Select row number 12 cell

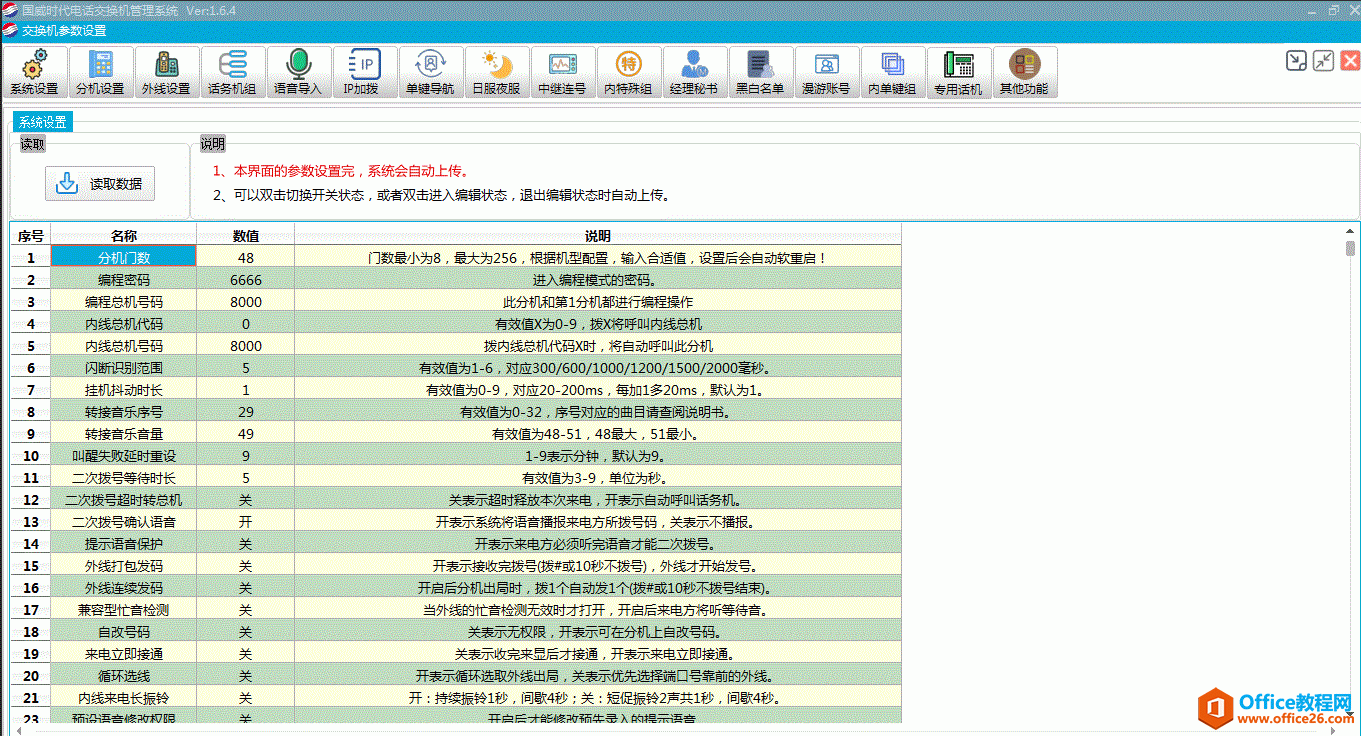coord(31,500)
